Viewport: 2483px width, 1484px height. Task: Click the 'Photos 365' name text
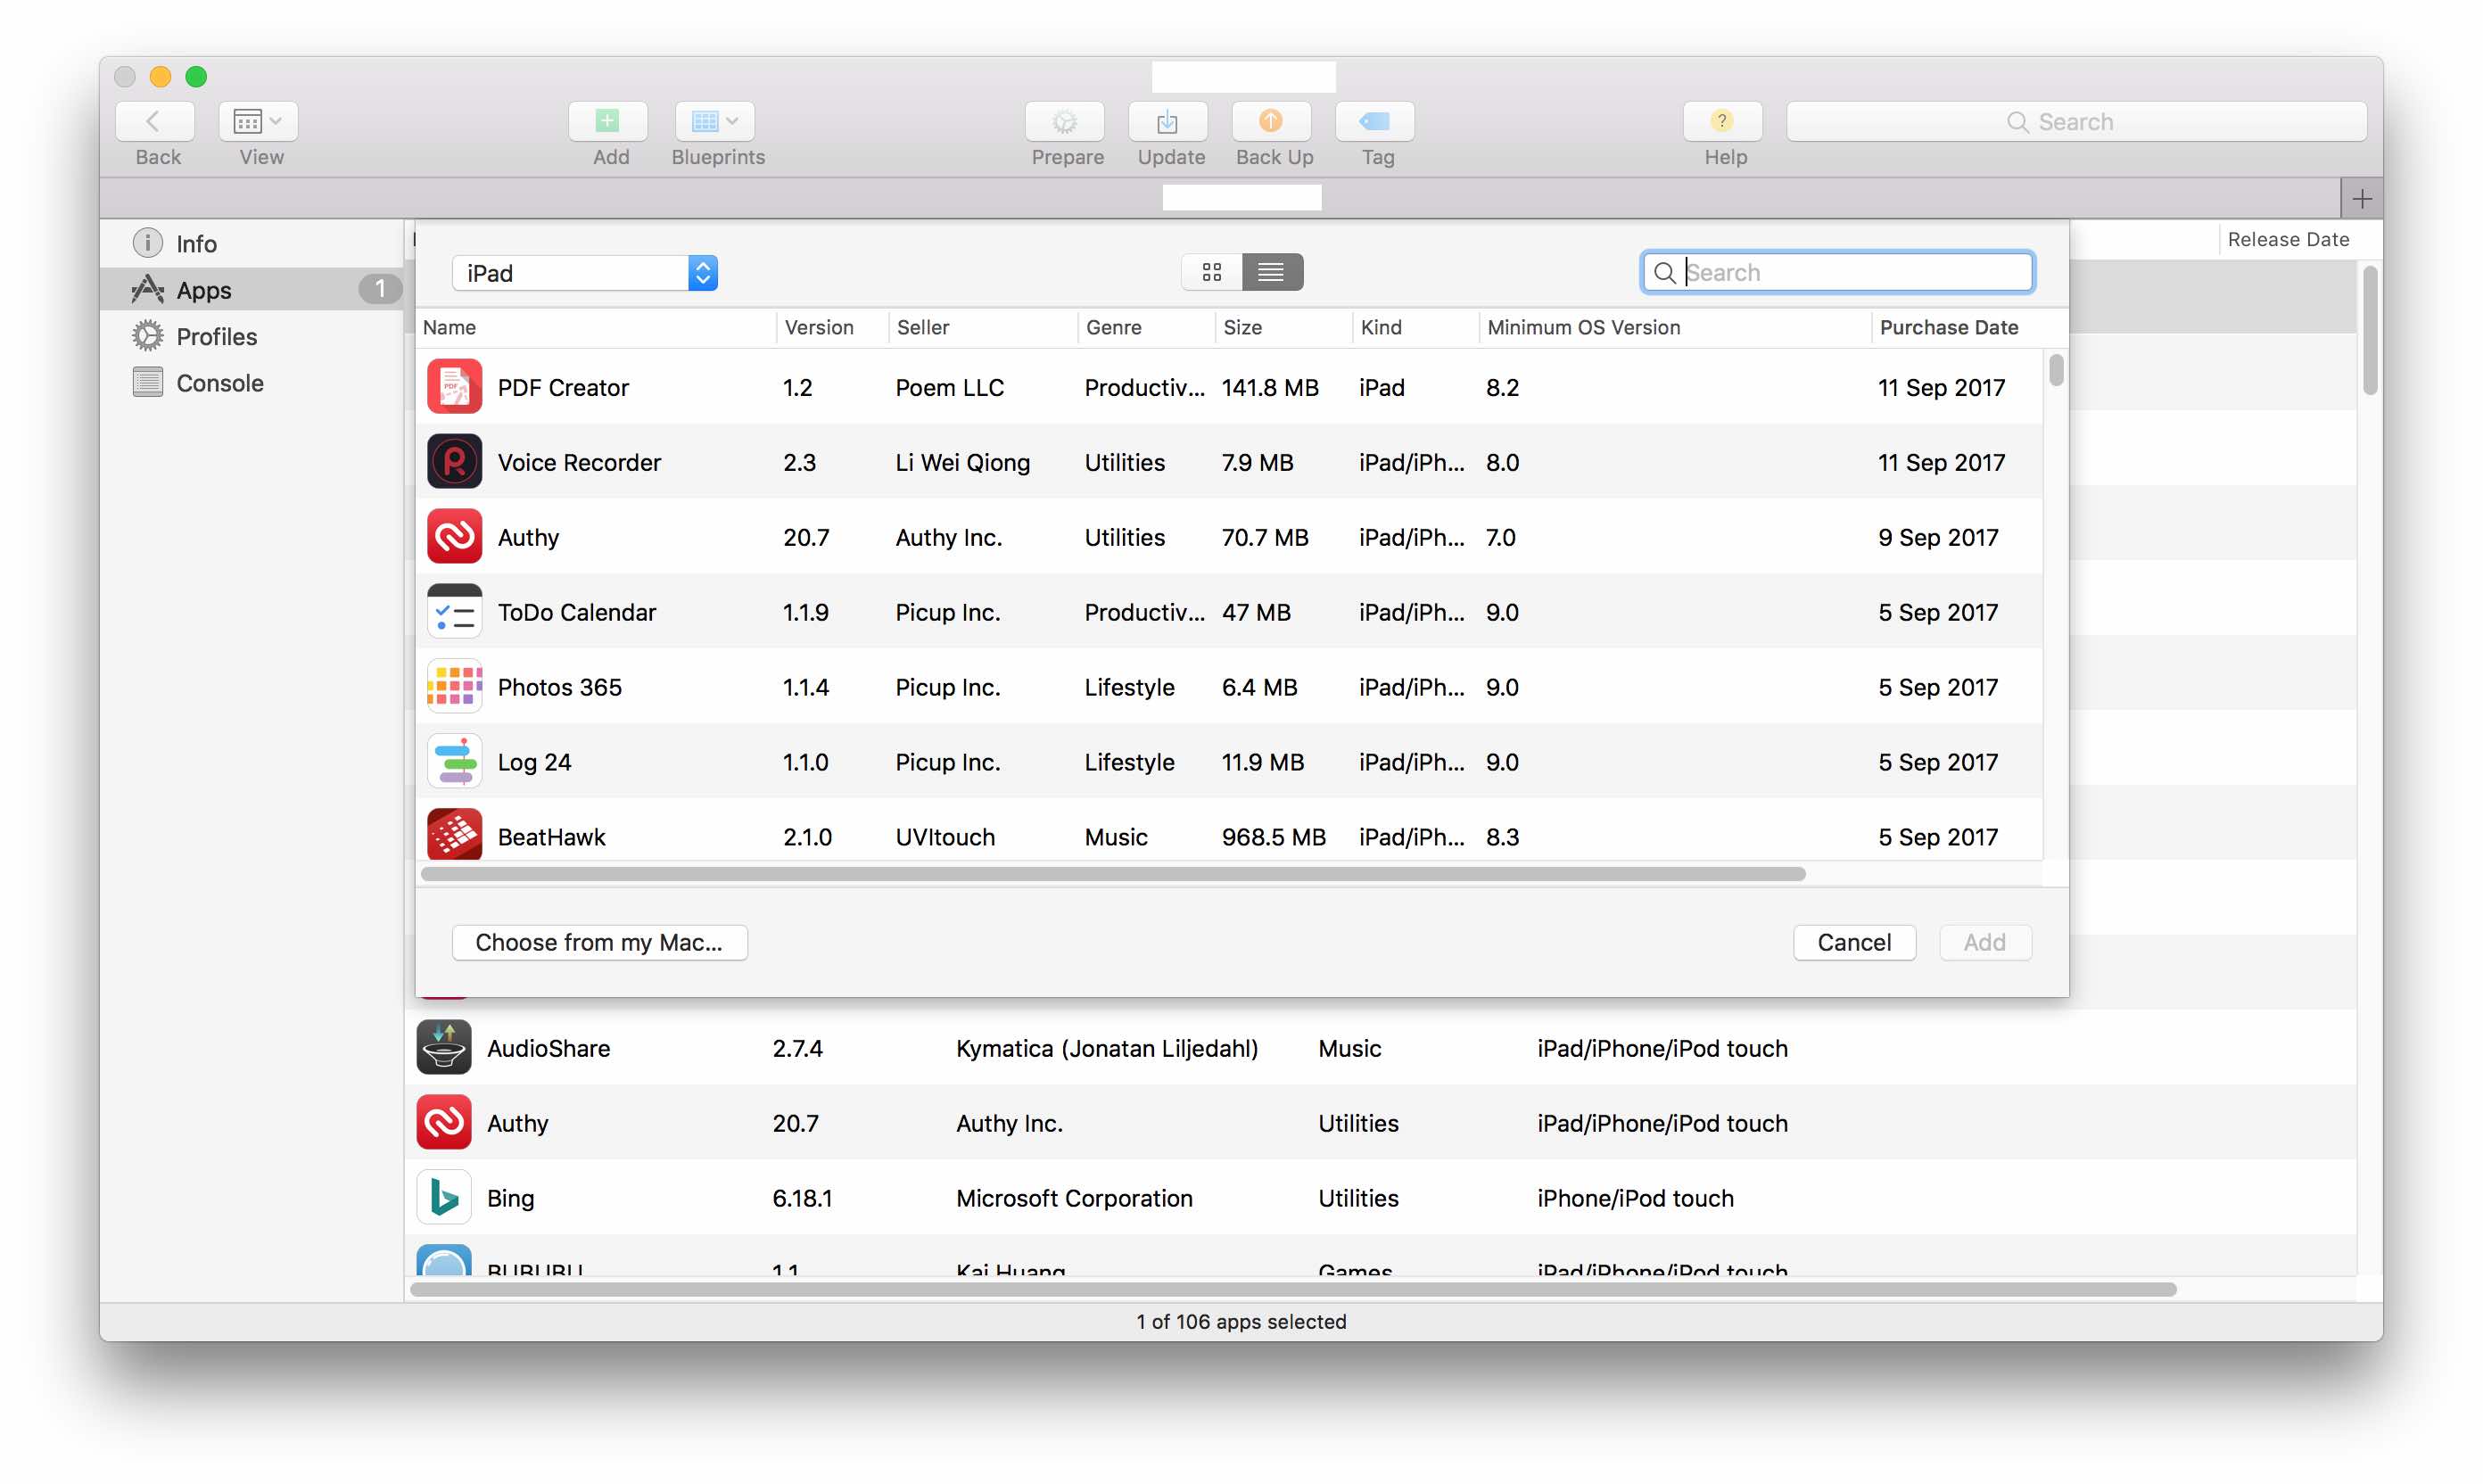pos(559,687)
